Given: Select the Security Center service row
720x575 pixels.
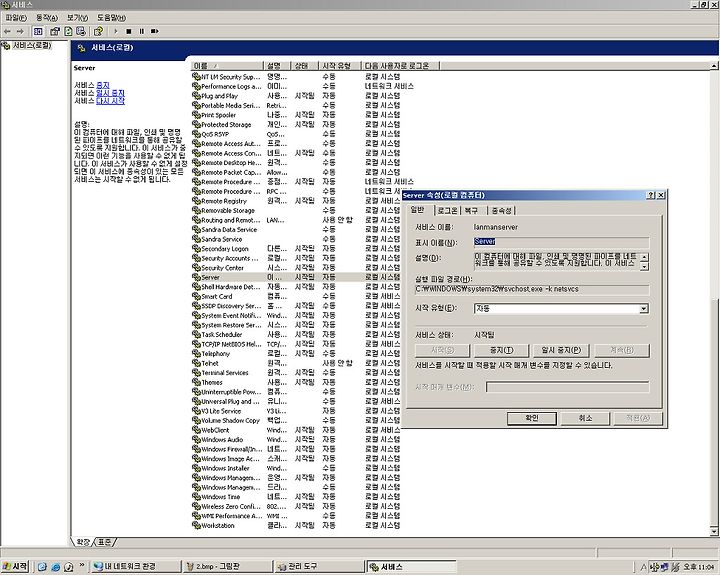Looking at the screenshot, I should [x=296, y=267].
